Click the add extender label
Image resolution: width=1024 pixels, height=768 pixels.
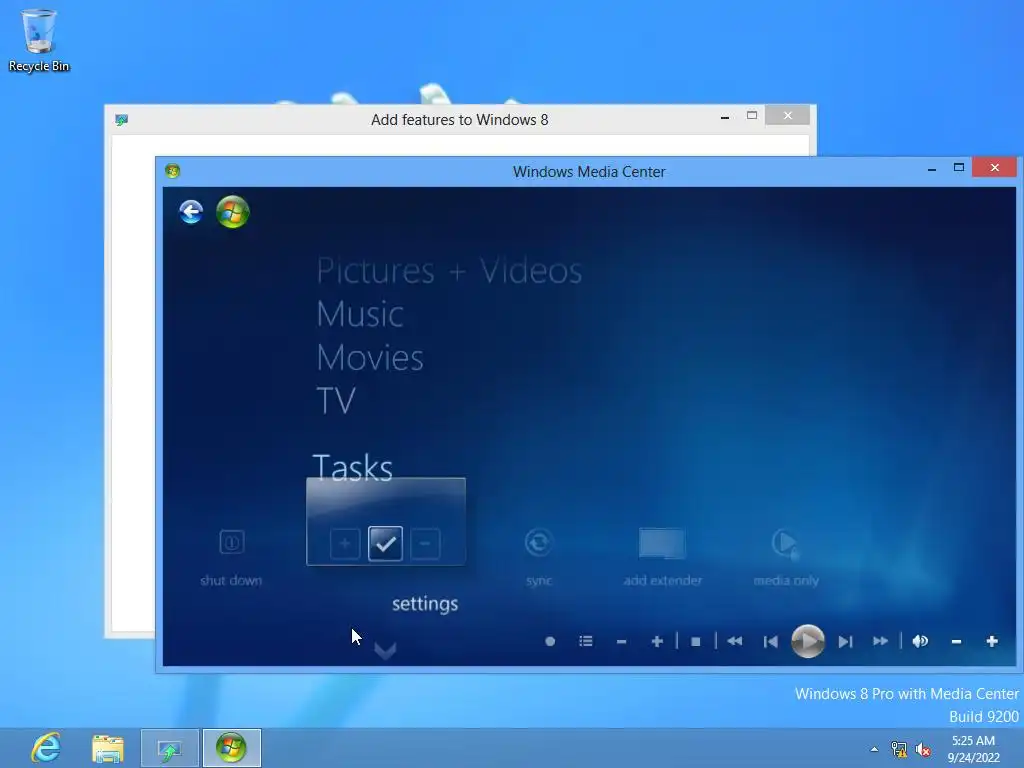click(662, 581)
